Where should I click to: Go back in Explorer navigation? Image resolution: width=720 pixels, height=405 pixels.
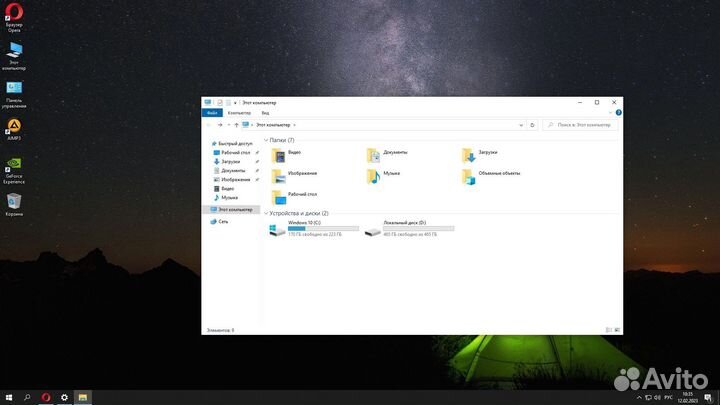pos(209,125)
